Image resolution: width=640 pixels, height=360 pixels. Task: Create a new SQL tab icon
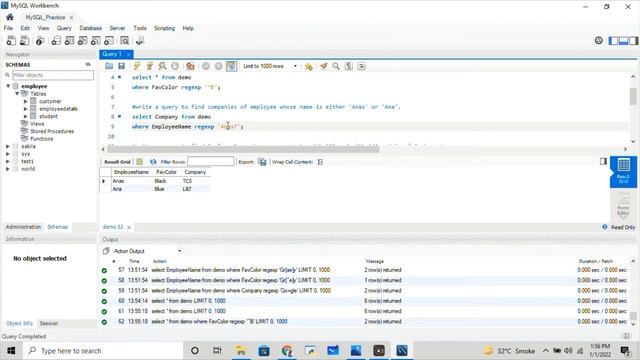pyautogui.click(x=11, y=40)
